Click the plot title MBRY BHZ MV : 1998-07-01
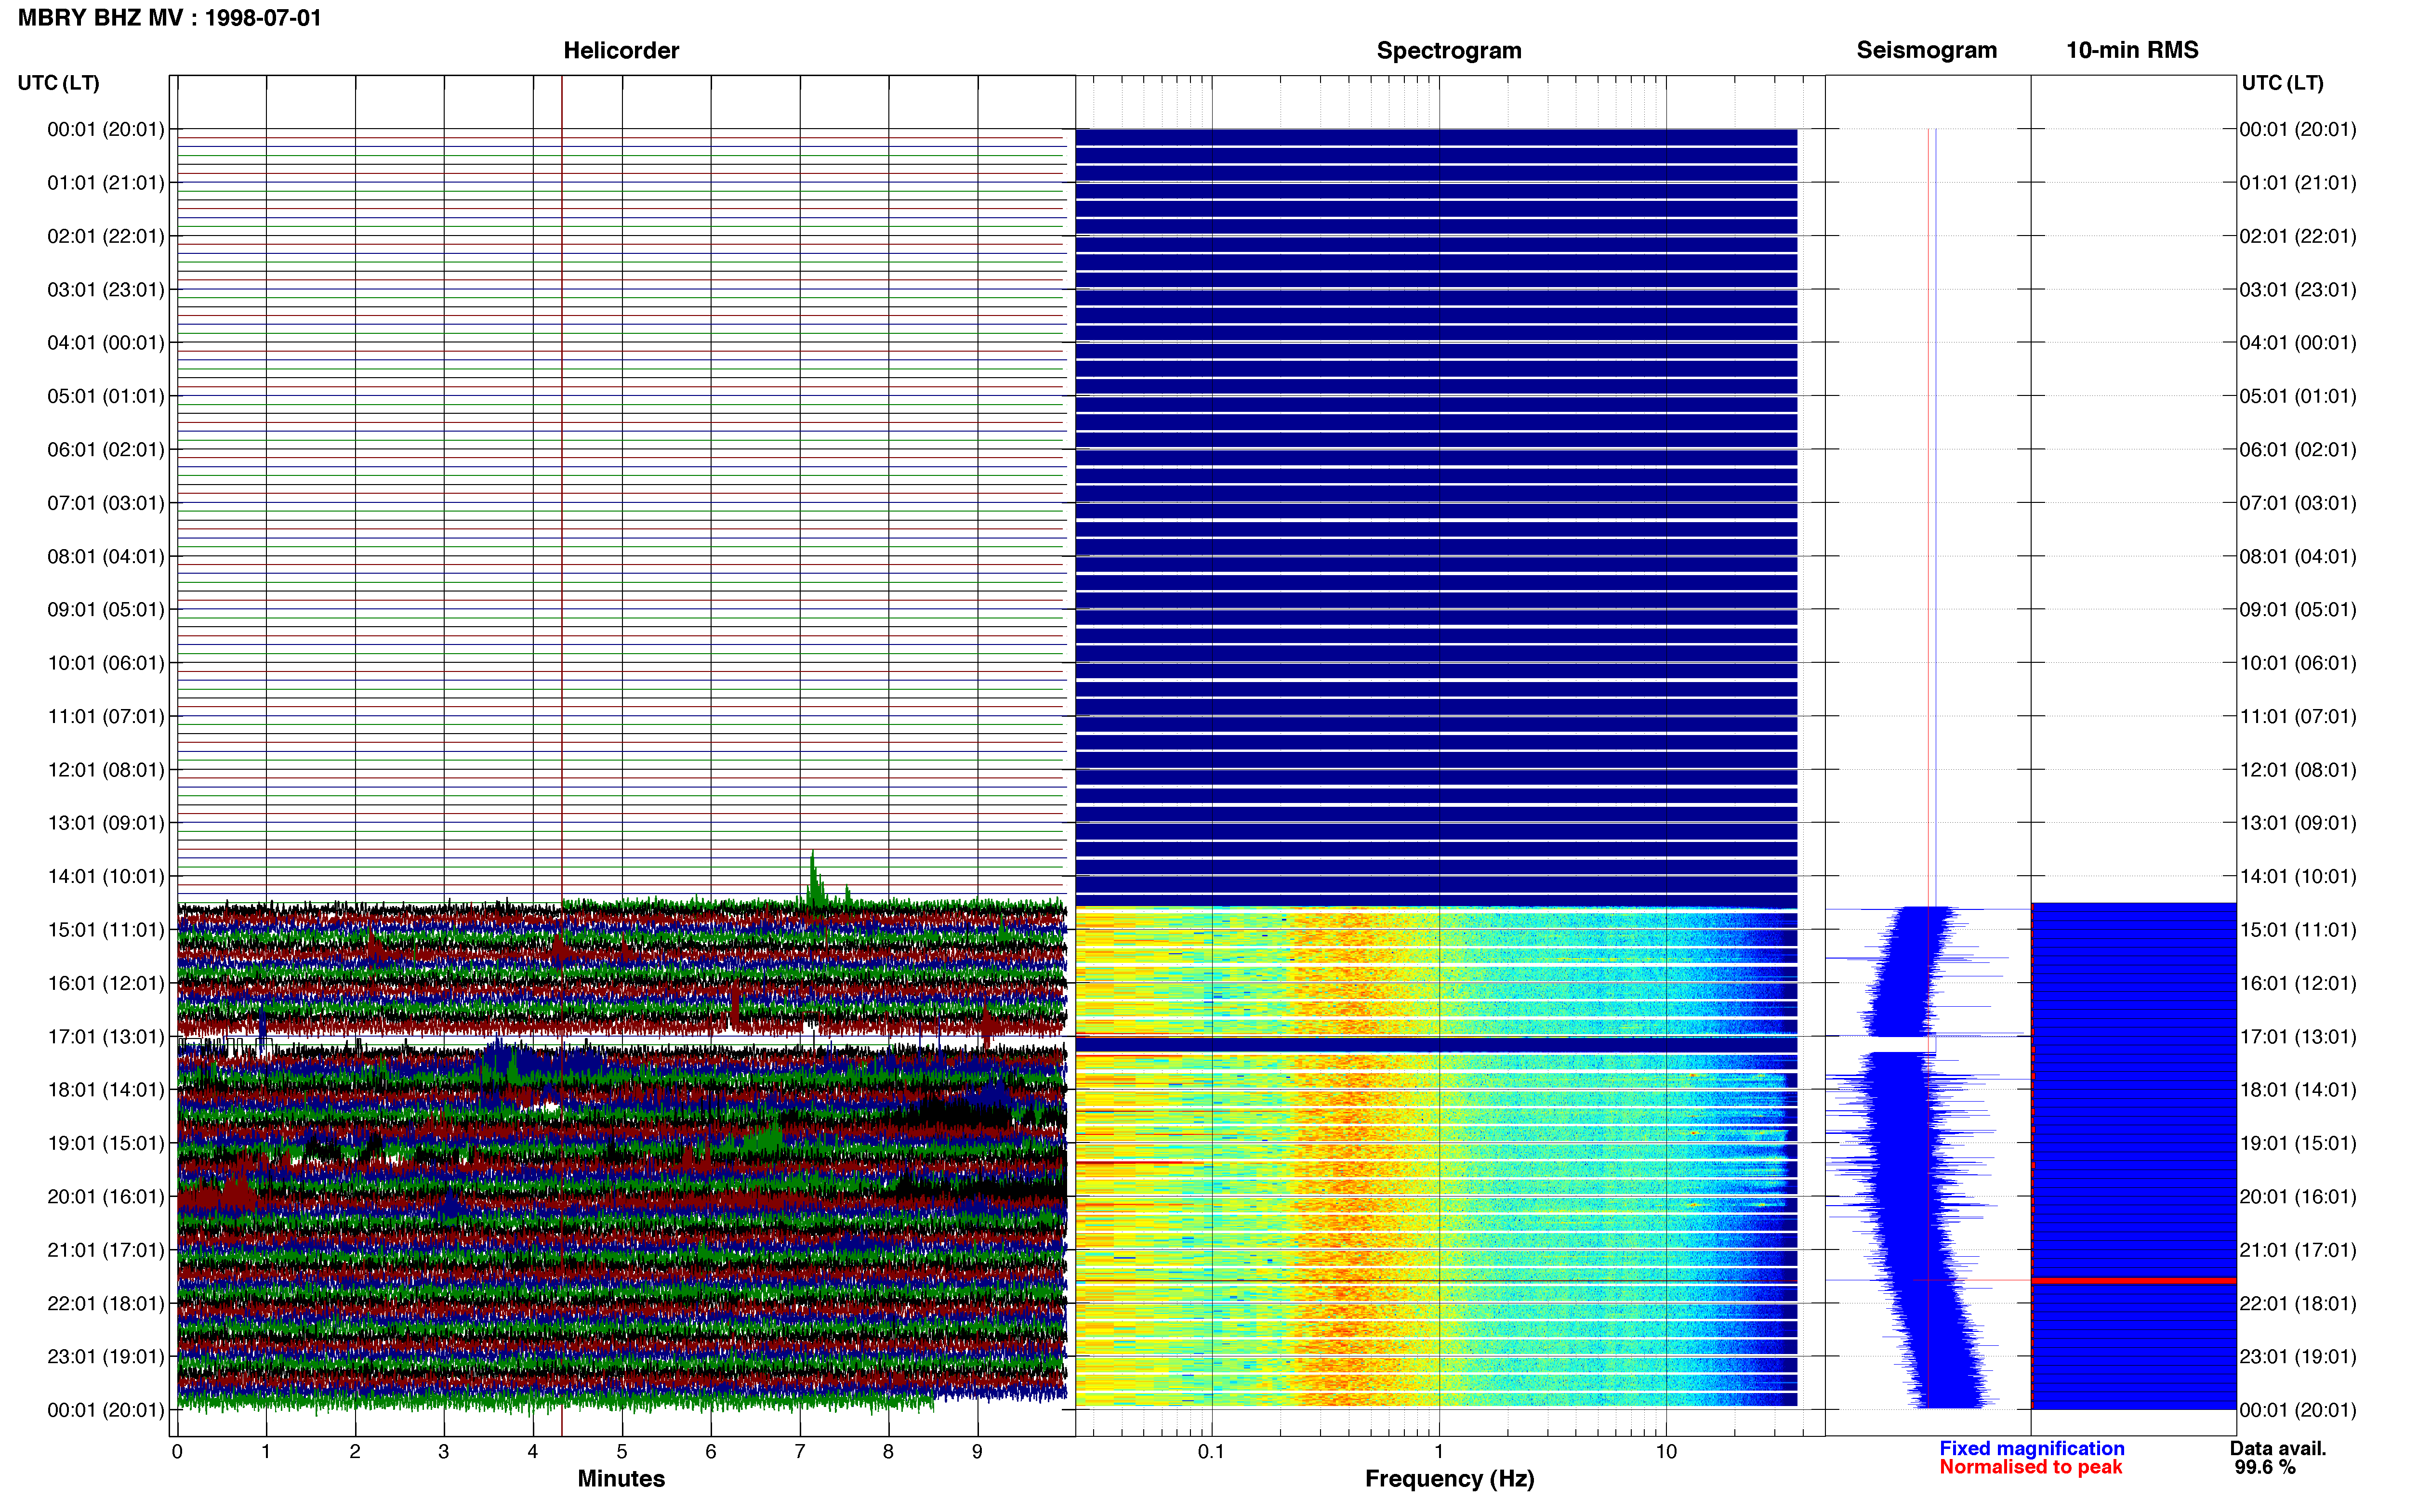Screen dimensions: 2418x1512 tap(169, 18)
